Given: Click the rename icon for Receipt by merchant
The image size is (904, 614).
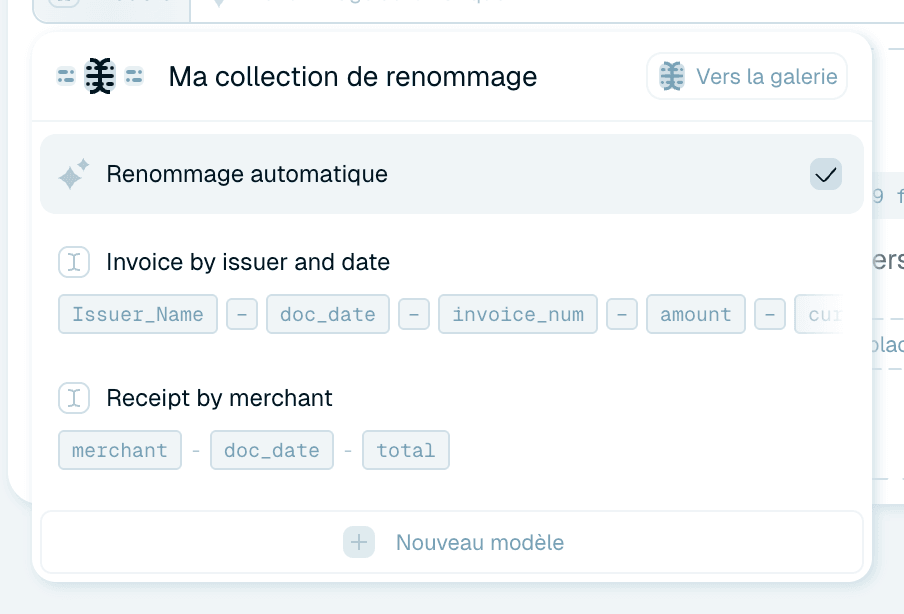Looking at the screenshot, I should [74, 398].
